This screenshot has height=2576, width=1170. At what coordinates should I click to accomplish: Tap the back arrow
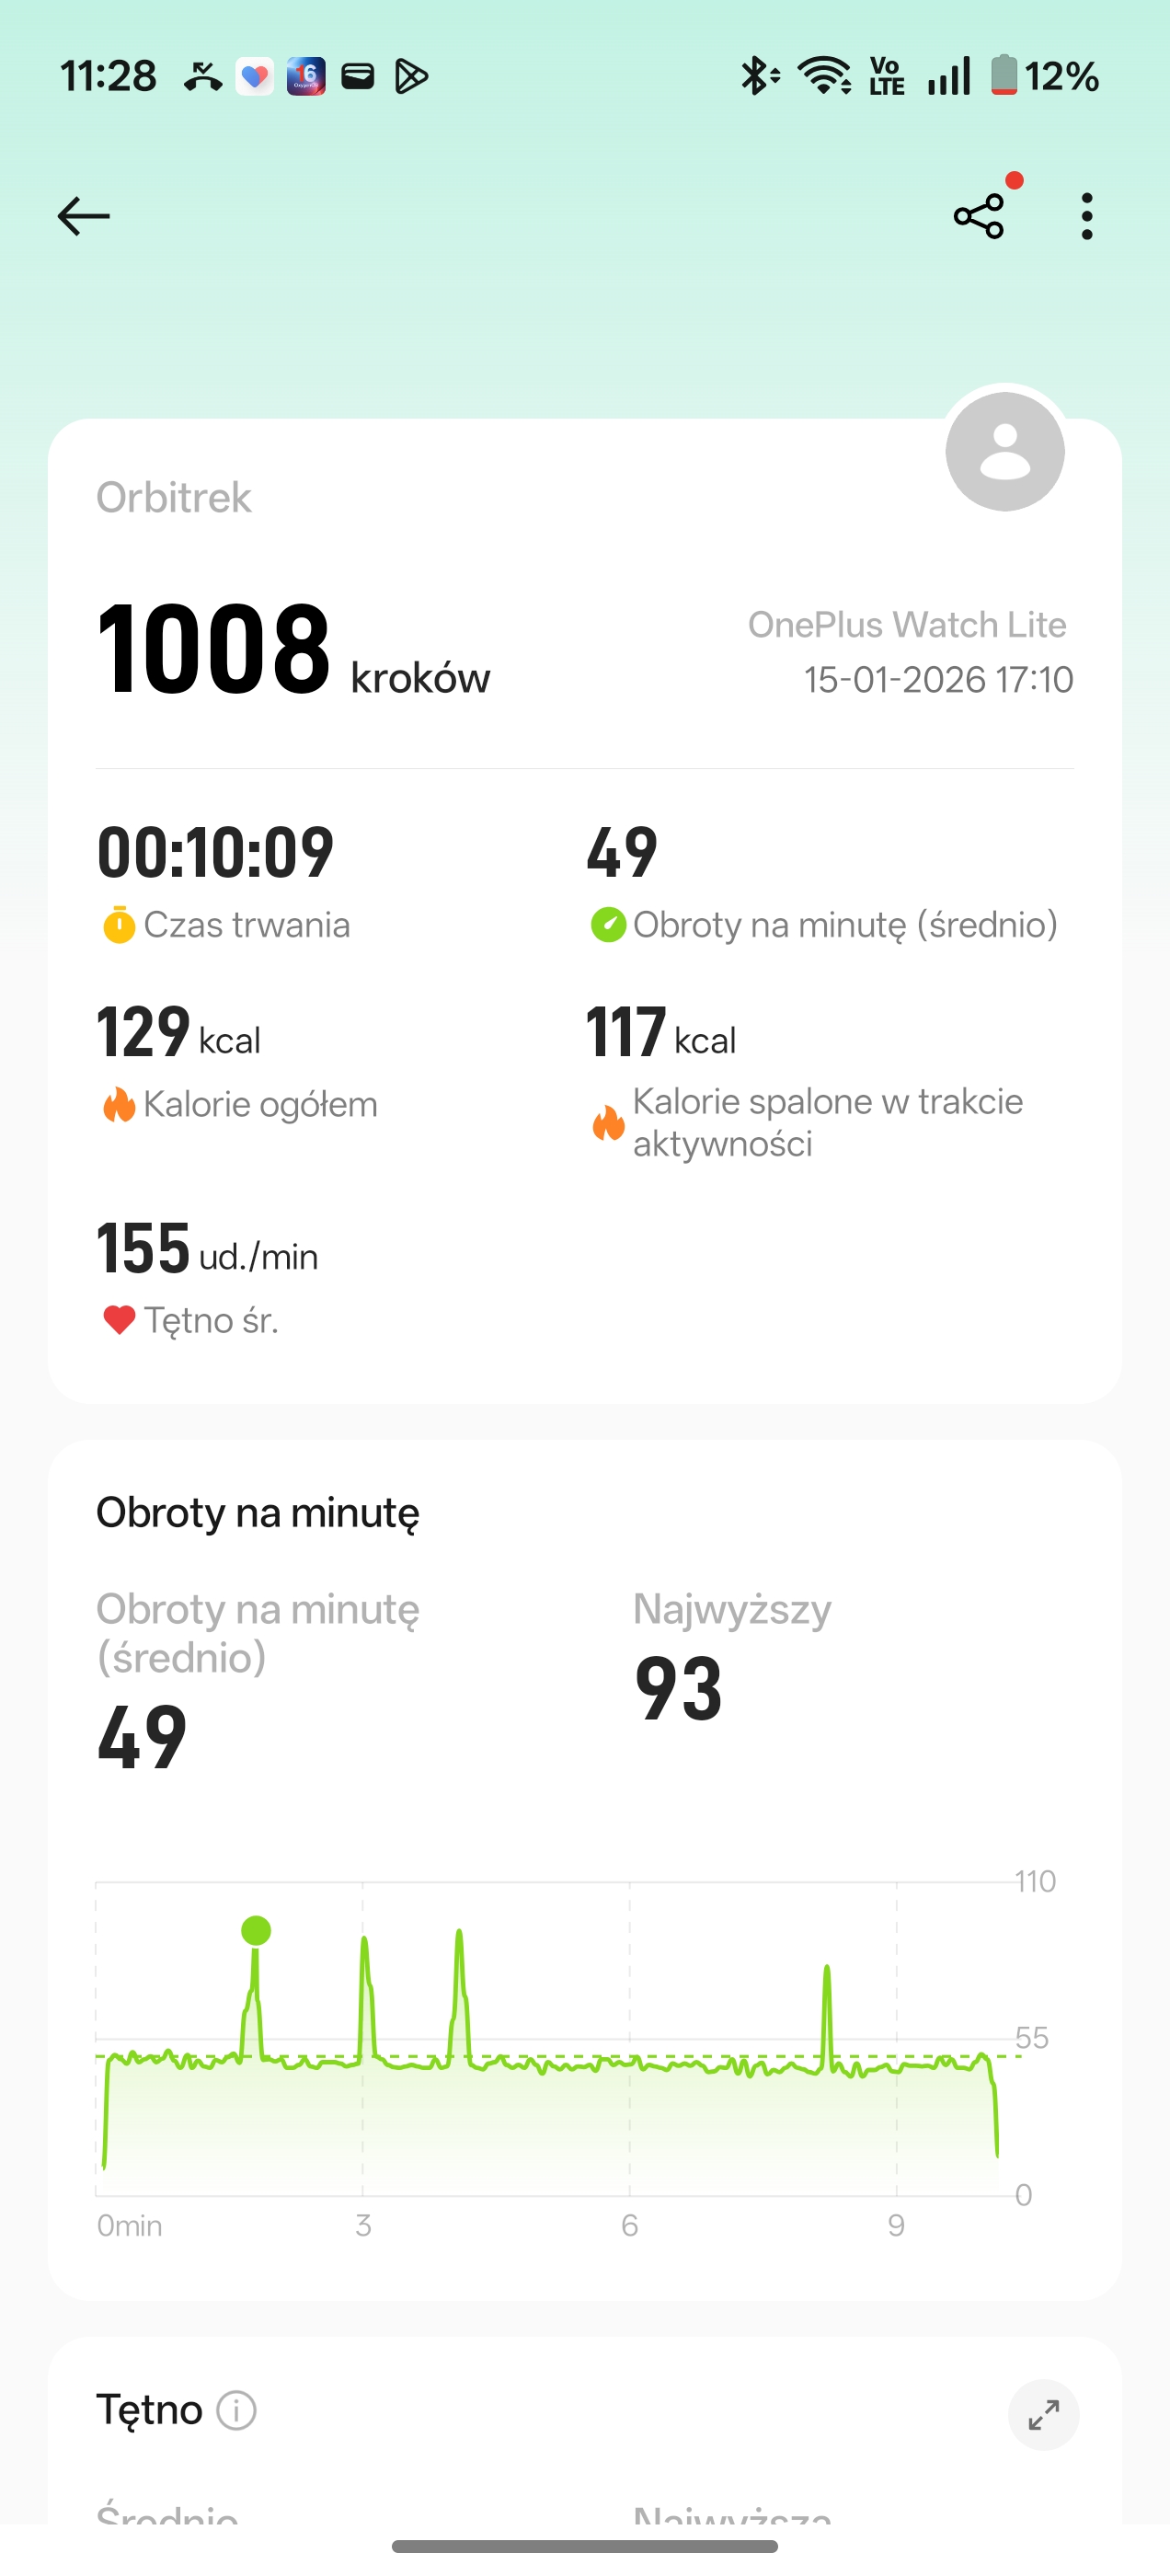[84, 216]
